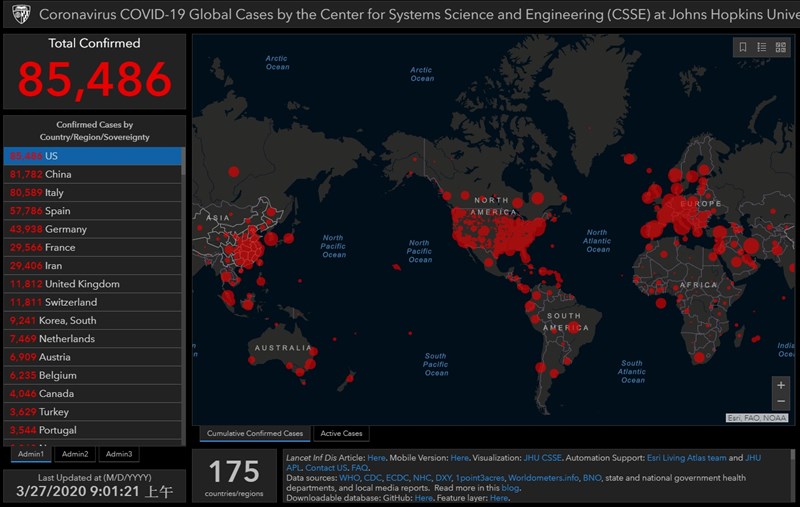Click the Esri, FAO, NOAA attribution
This screenshot has height=507, width=800.
757,418
